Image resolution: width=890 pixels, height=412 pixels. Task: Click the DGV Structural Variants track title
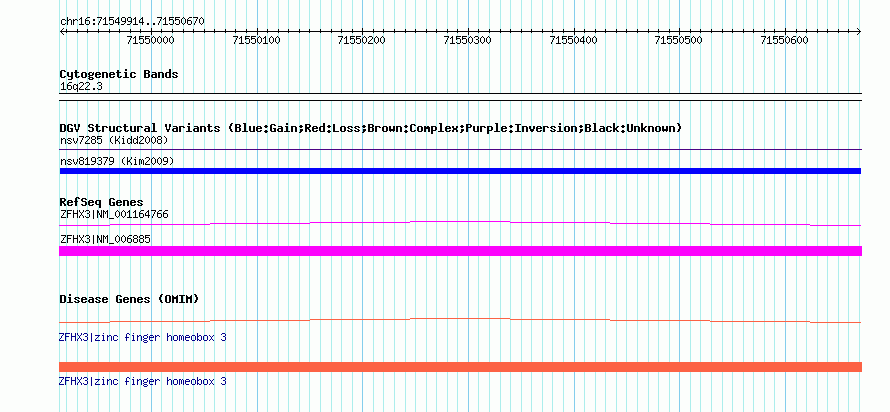[x=370, y=128]
